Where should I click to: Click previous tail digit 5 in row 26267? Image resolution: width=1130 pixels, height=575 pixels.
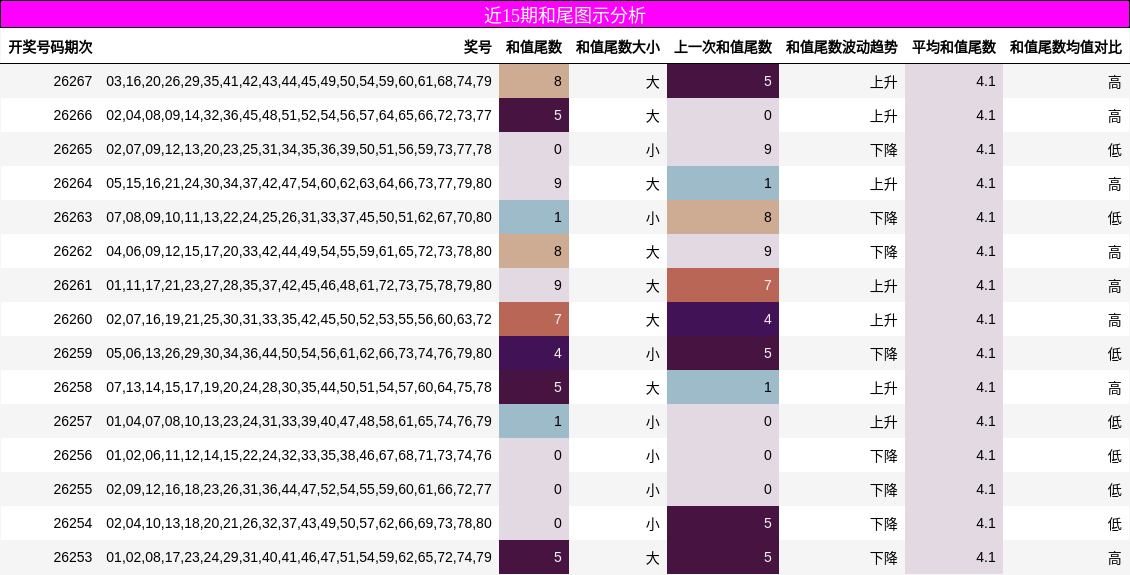[723, 81]
